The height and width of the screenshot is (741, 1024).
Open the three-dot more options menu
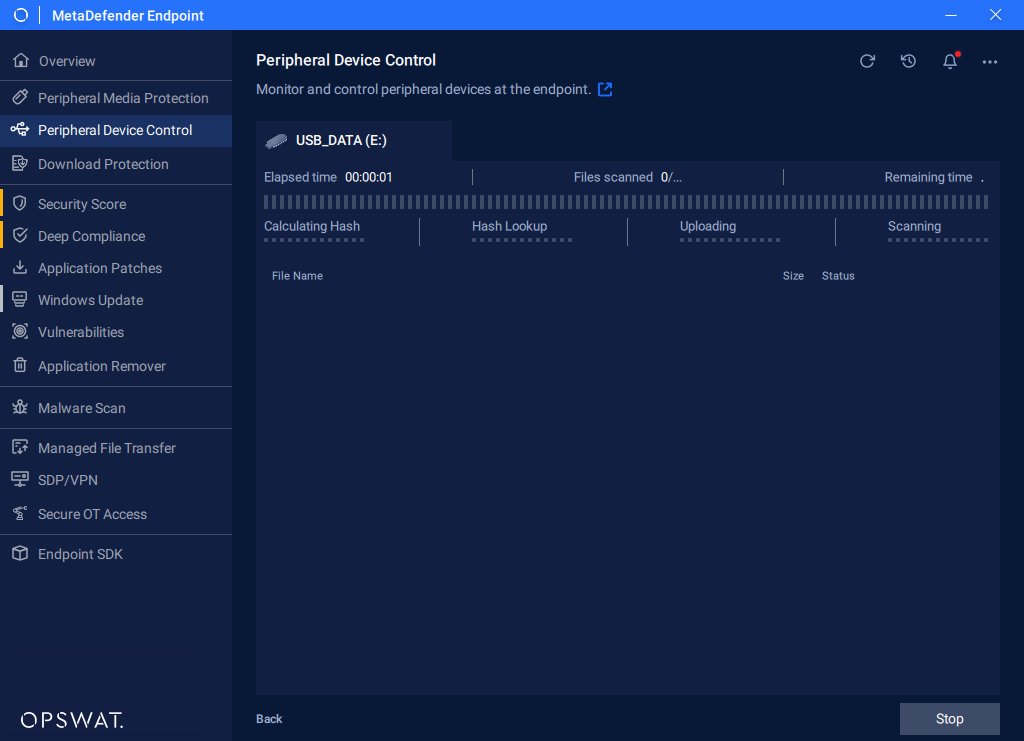coord(990,62)
